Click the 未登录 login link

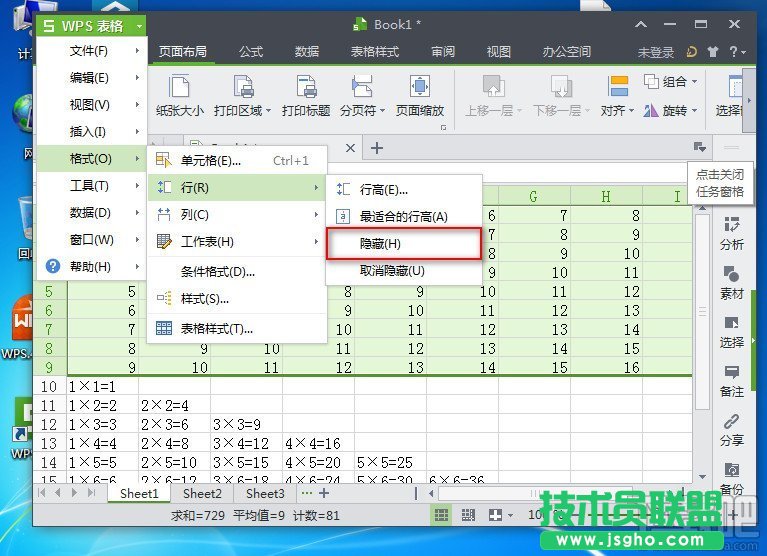[655, 52]
